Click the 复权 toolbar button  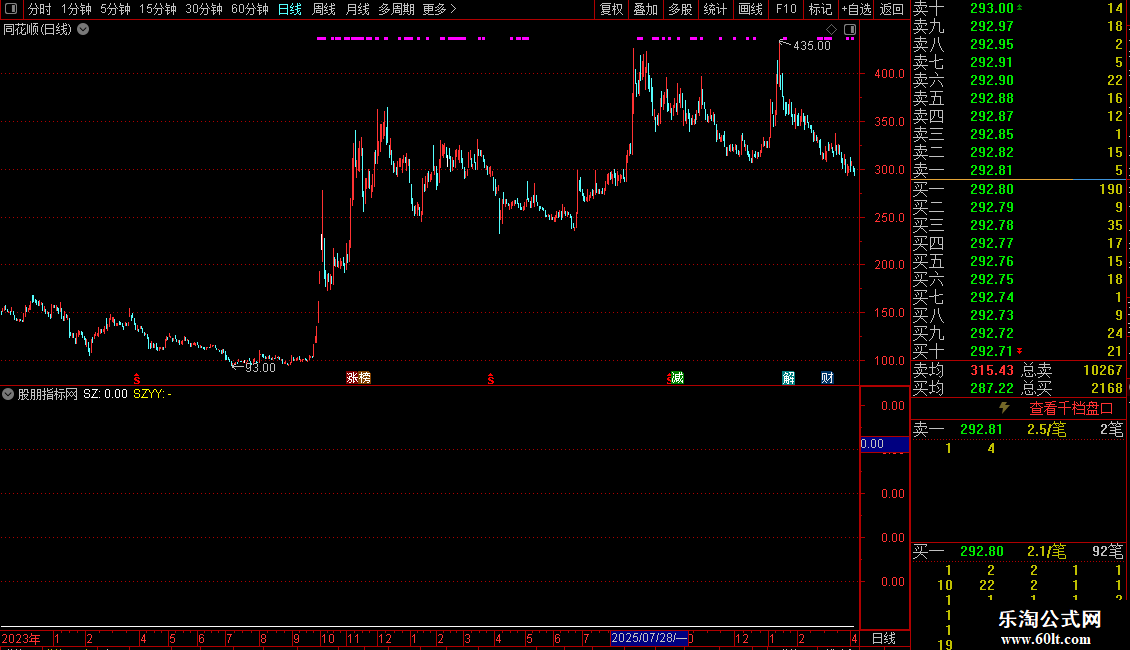[x=611, y=9]
